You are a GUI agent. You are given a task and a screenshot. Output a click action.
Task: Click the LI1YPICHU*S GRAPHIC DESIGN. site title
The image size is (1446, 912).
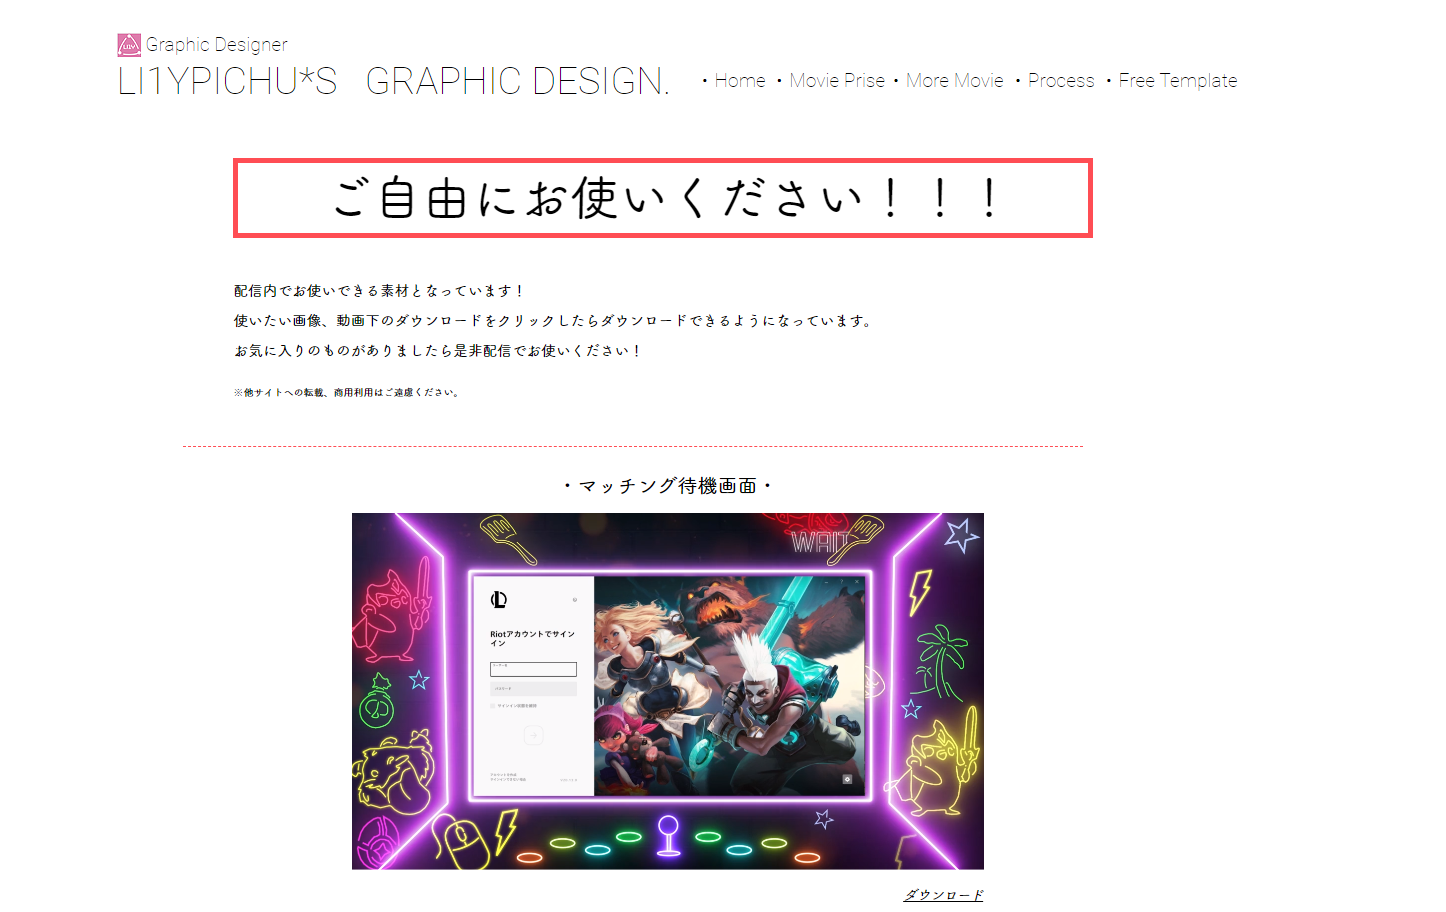pyautogui.click(x=393, y=81)
